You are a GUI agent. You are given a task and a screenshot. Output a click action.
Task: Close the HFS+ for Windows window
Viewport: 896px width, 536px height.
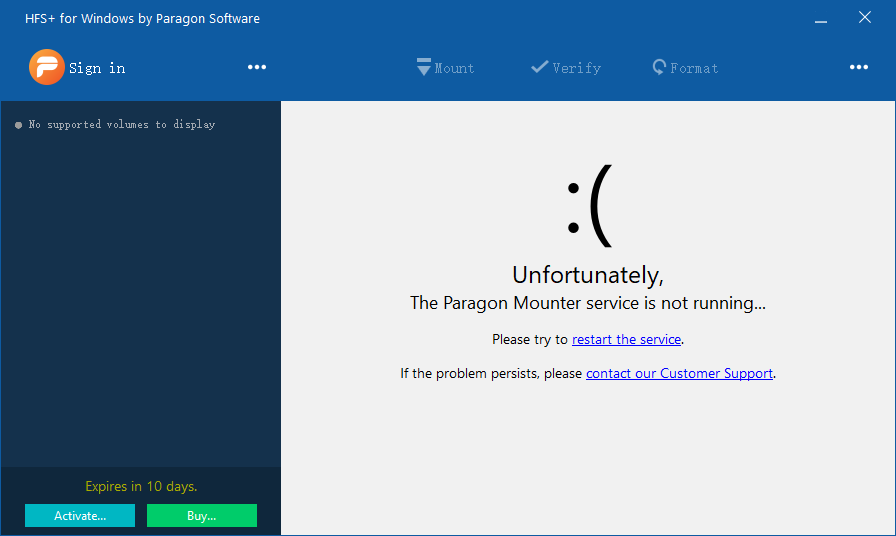pos(865,18)
